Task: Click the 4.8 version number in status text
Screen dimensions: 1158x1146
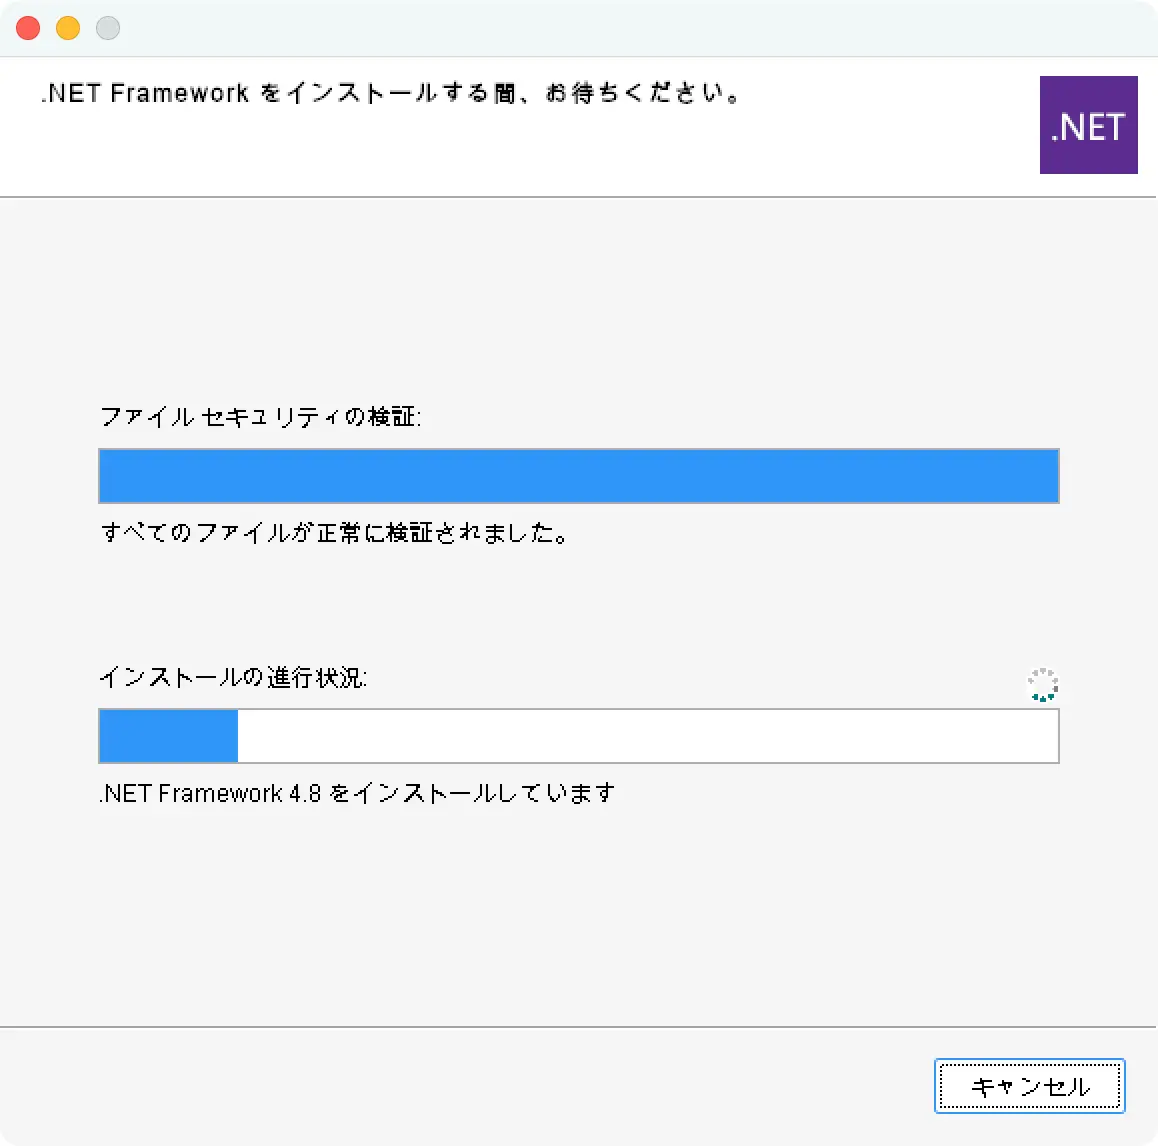Action: 305,794
